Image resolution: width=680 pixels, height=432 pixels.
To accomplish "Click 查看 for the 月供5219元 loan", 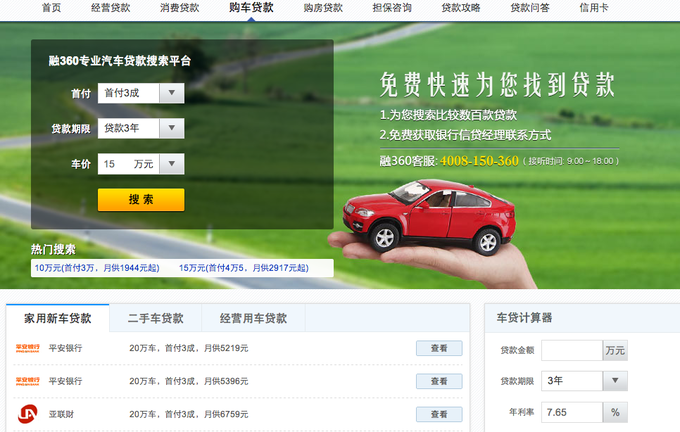I will 439,348.
